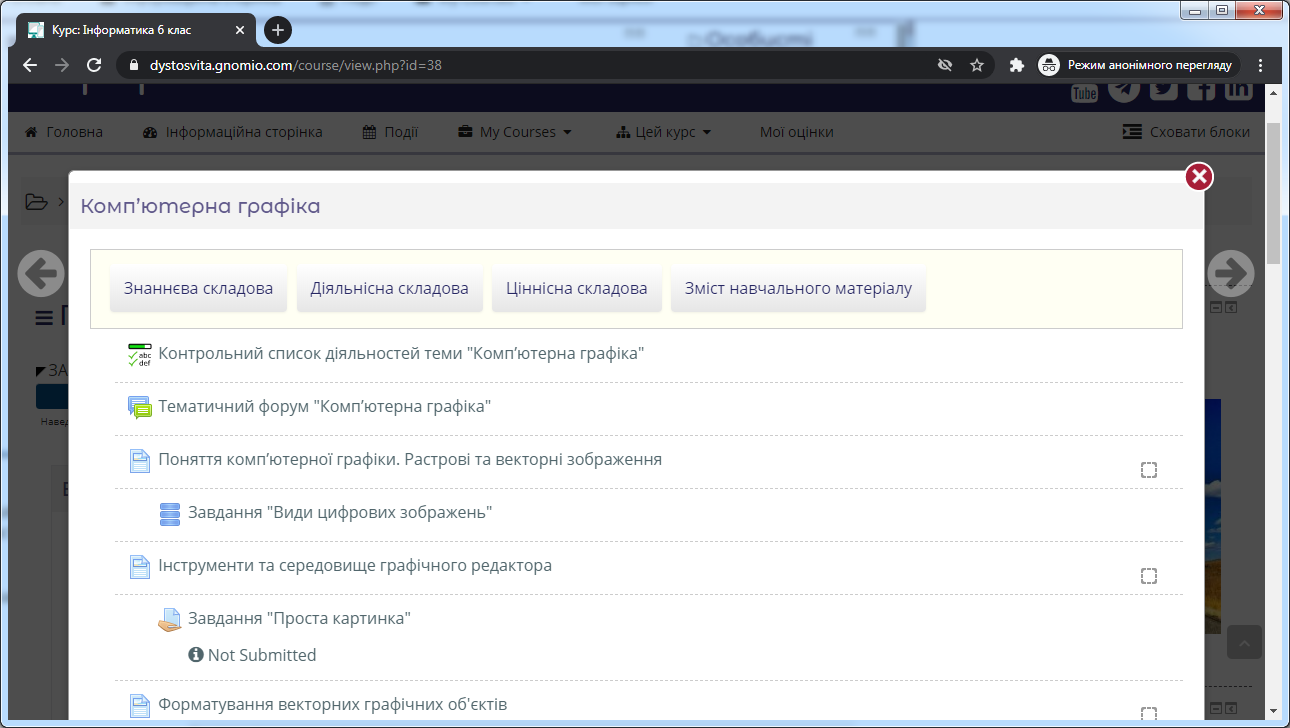Open Chrome three-dot menu
The width and height of the screenshot is (1290, 728).
pyautogui.click(x=1260, y=65)
